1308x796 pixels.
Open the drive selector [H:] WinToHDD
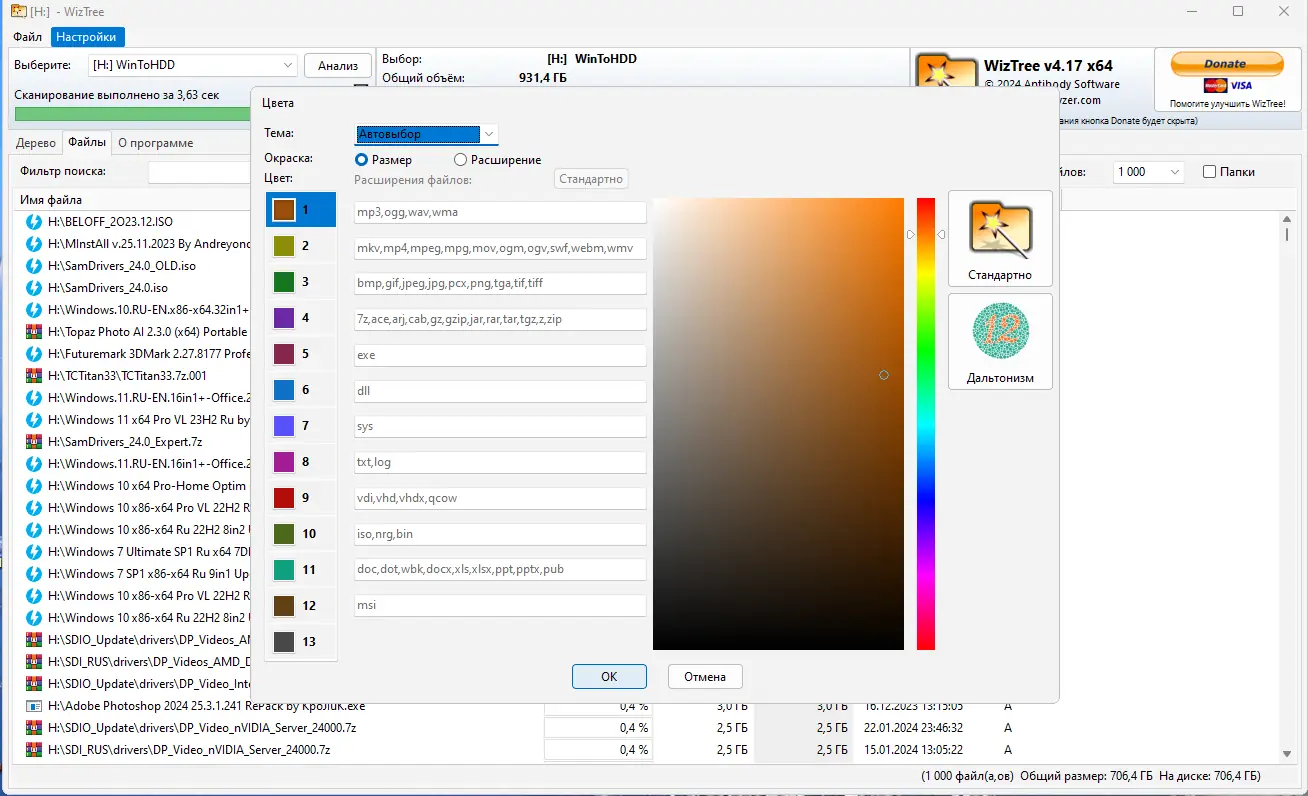(192, 65)
